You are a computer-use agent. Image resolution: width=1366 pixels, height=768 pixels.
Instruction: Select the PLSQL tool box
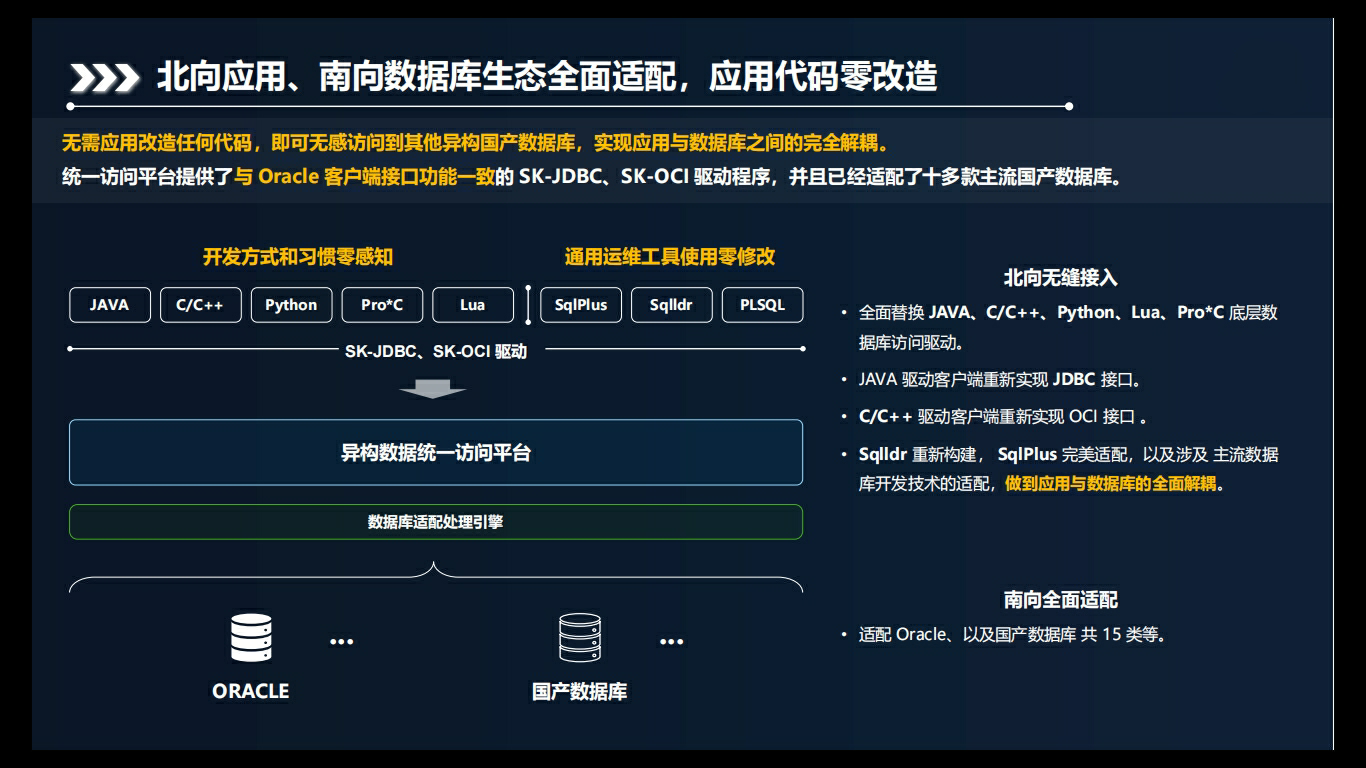point(762,305)
